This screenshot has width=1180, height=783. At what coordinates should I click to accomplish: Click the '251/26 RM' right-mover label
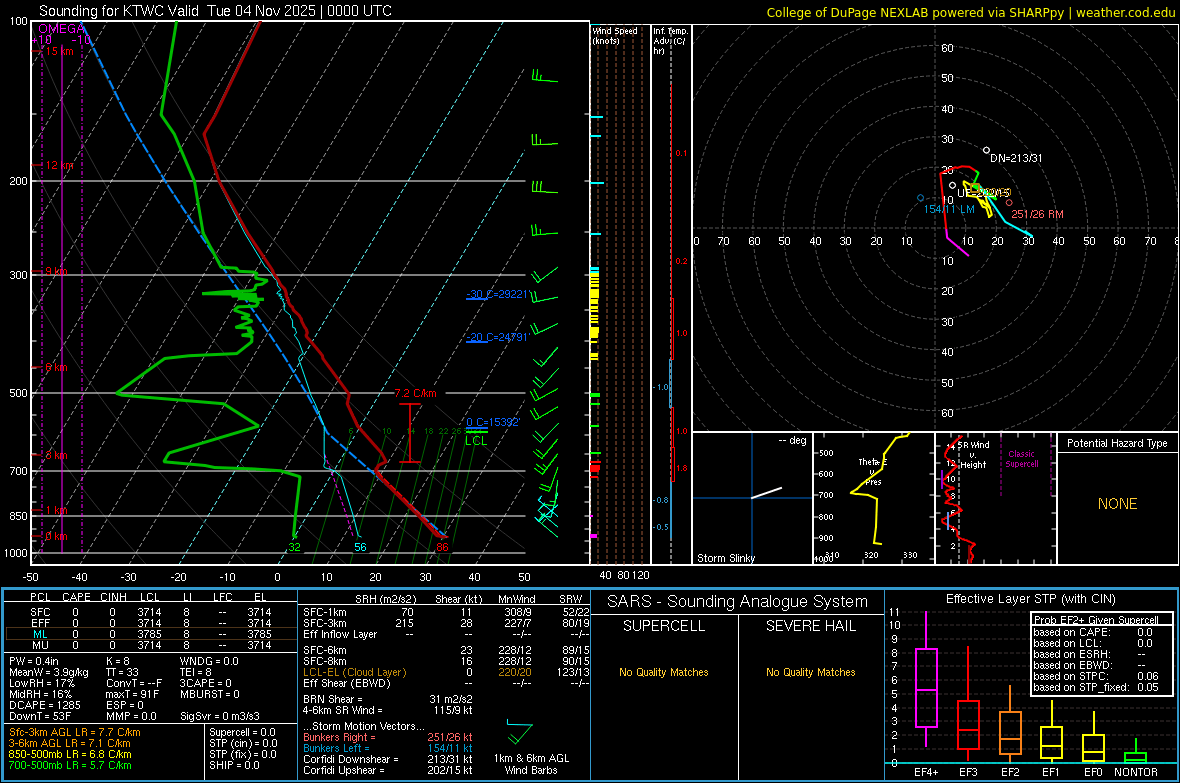point(1037,215)
